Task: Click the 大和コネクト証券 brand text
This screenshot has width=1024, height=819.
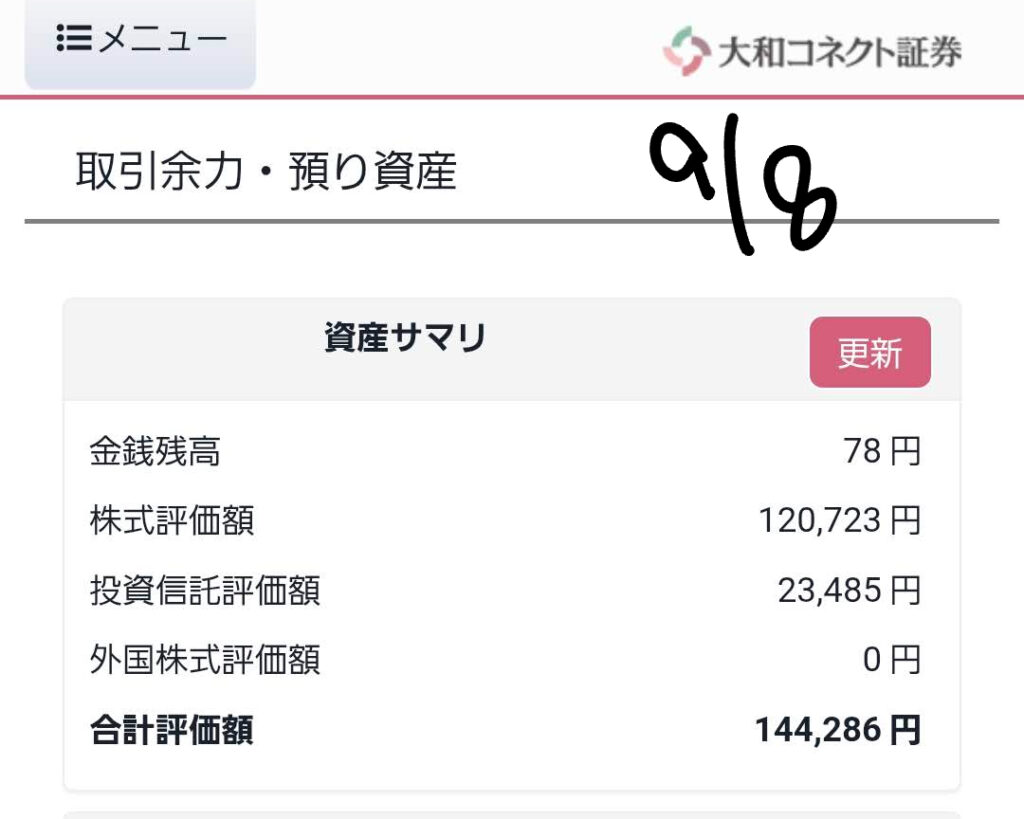Action: coord(840,52)
